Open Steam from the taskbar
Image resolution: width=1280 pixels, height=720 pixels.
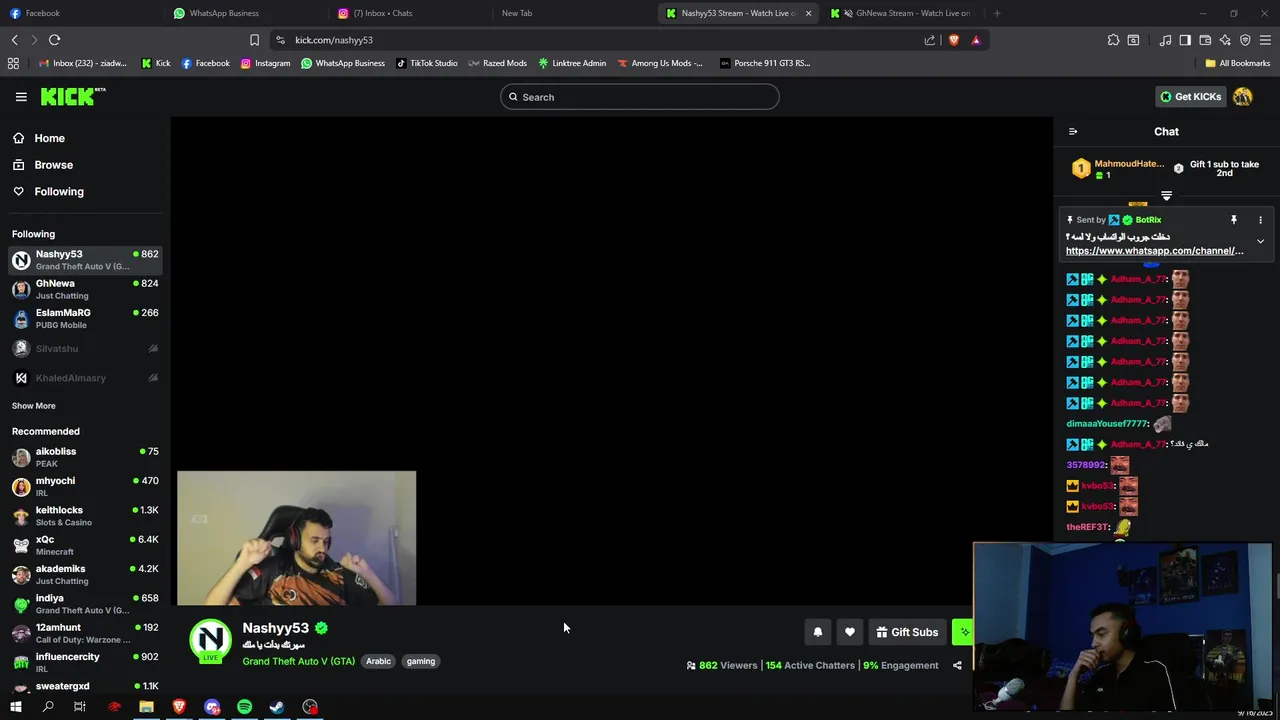tap(277, 707)
